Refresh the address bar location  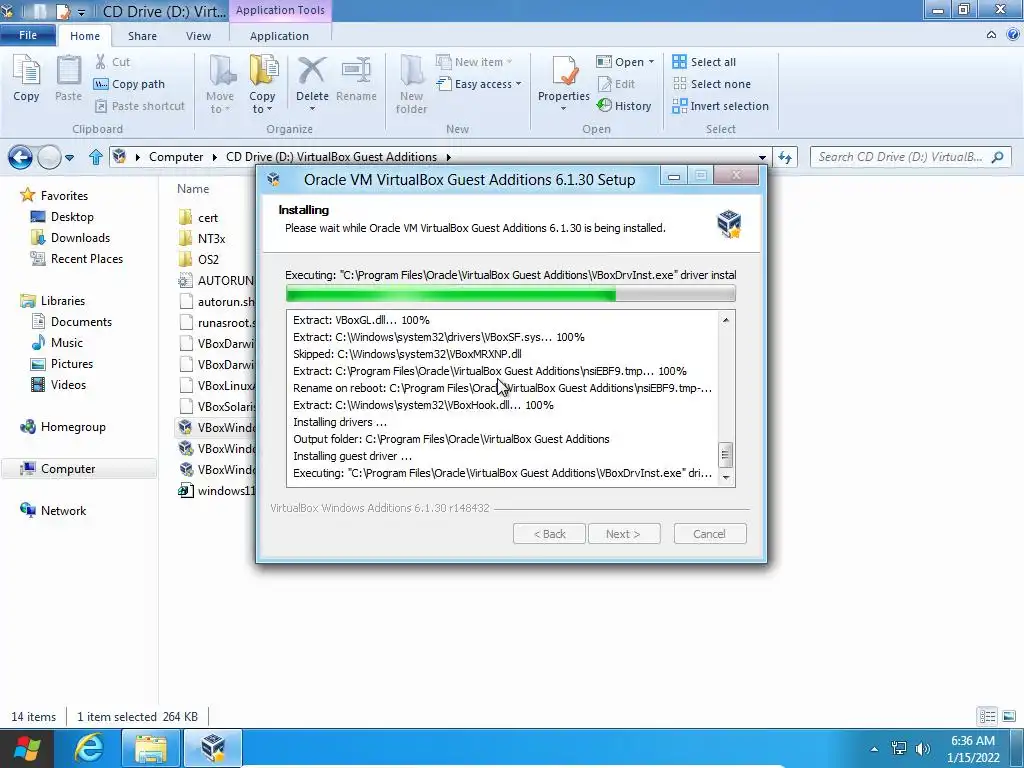point(785,157)
